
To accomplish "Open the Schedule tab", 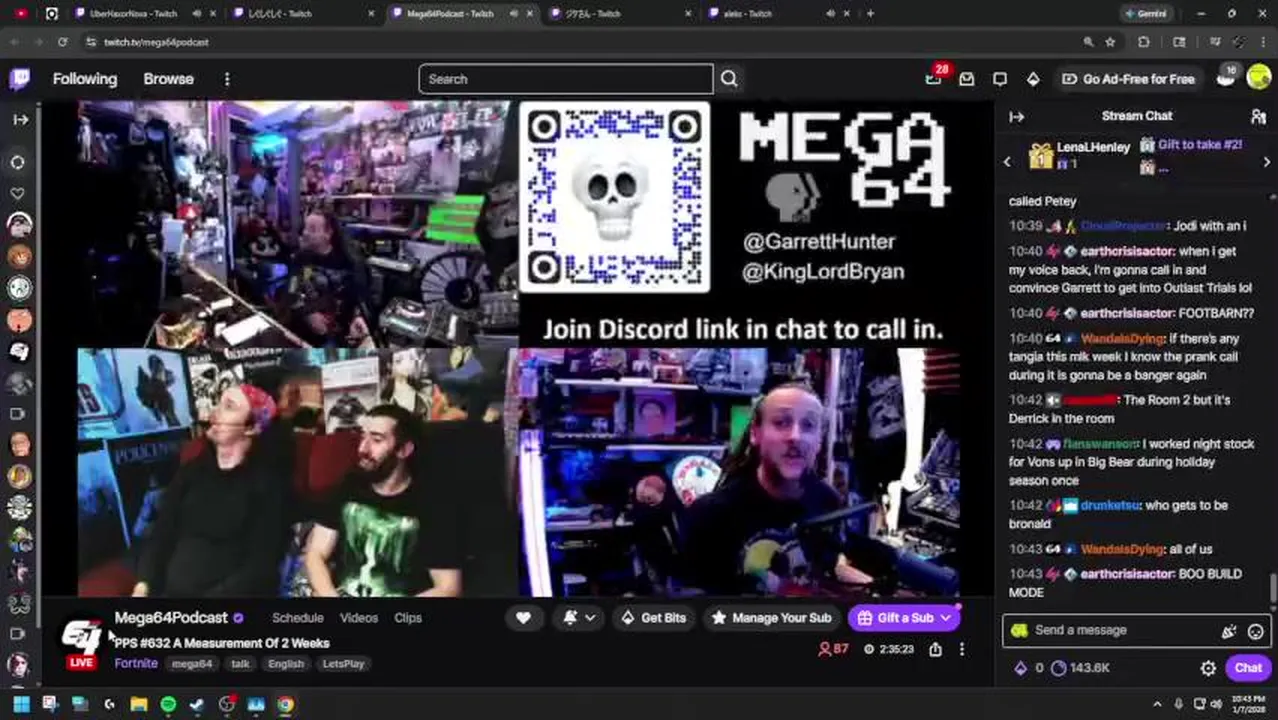I will click(298, 618).
